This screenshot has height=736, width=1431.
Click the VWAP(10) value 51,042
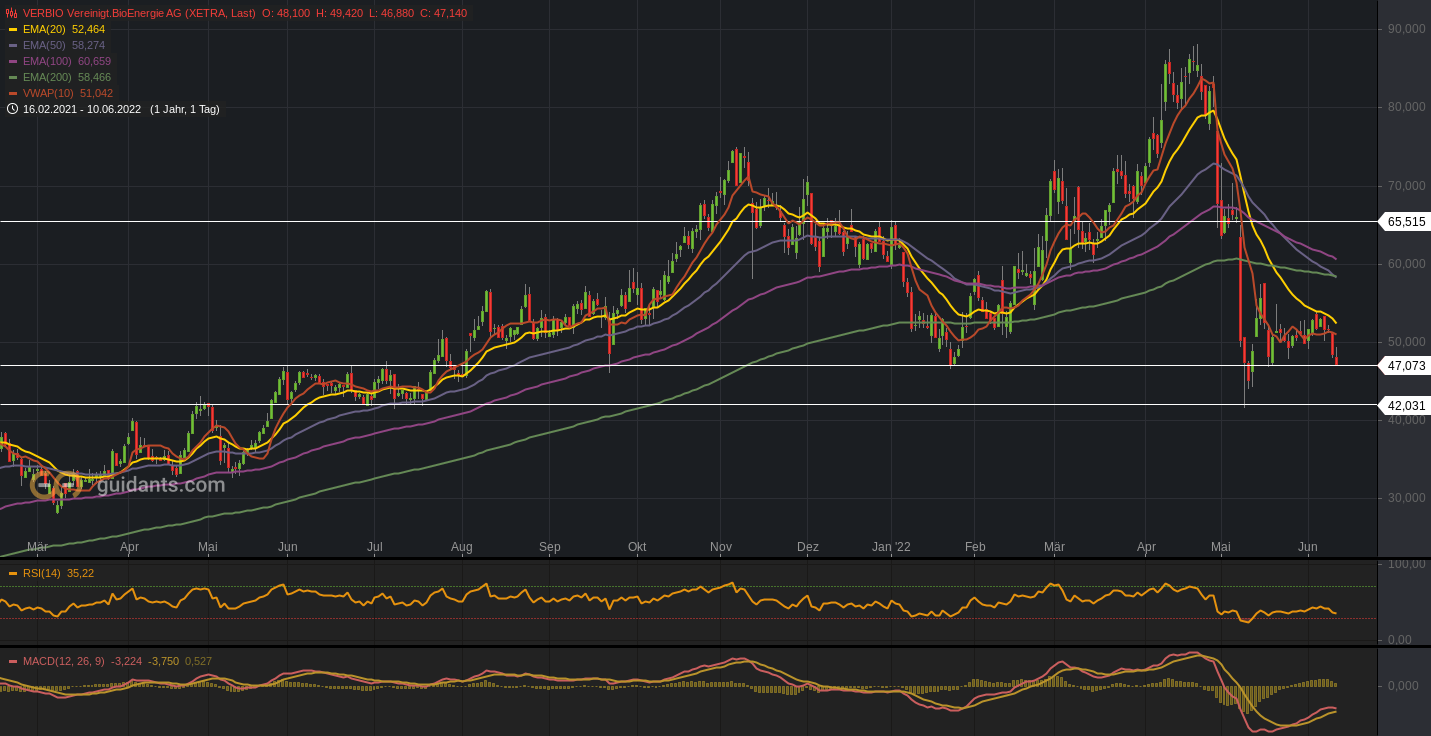(96, 93)
